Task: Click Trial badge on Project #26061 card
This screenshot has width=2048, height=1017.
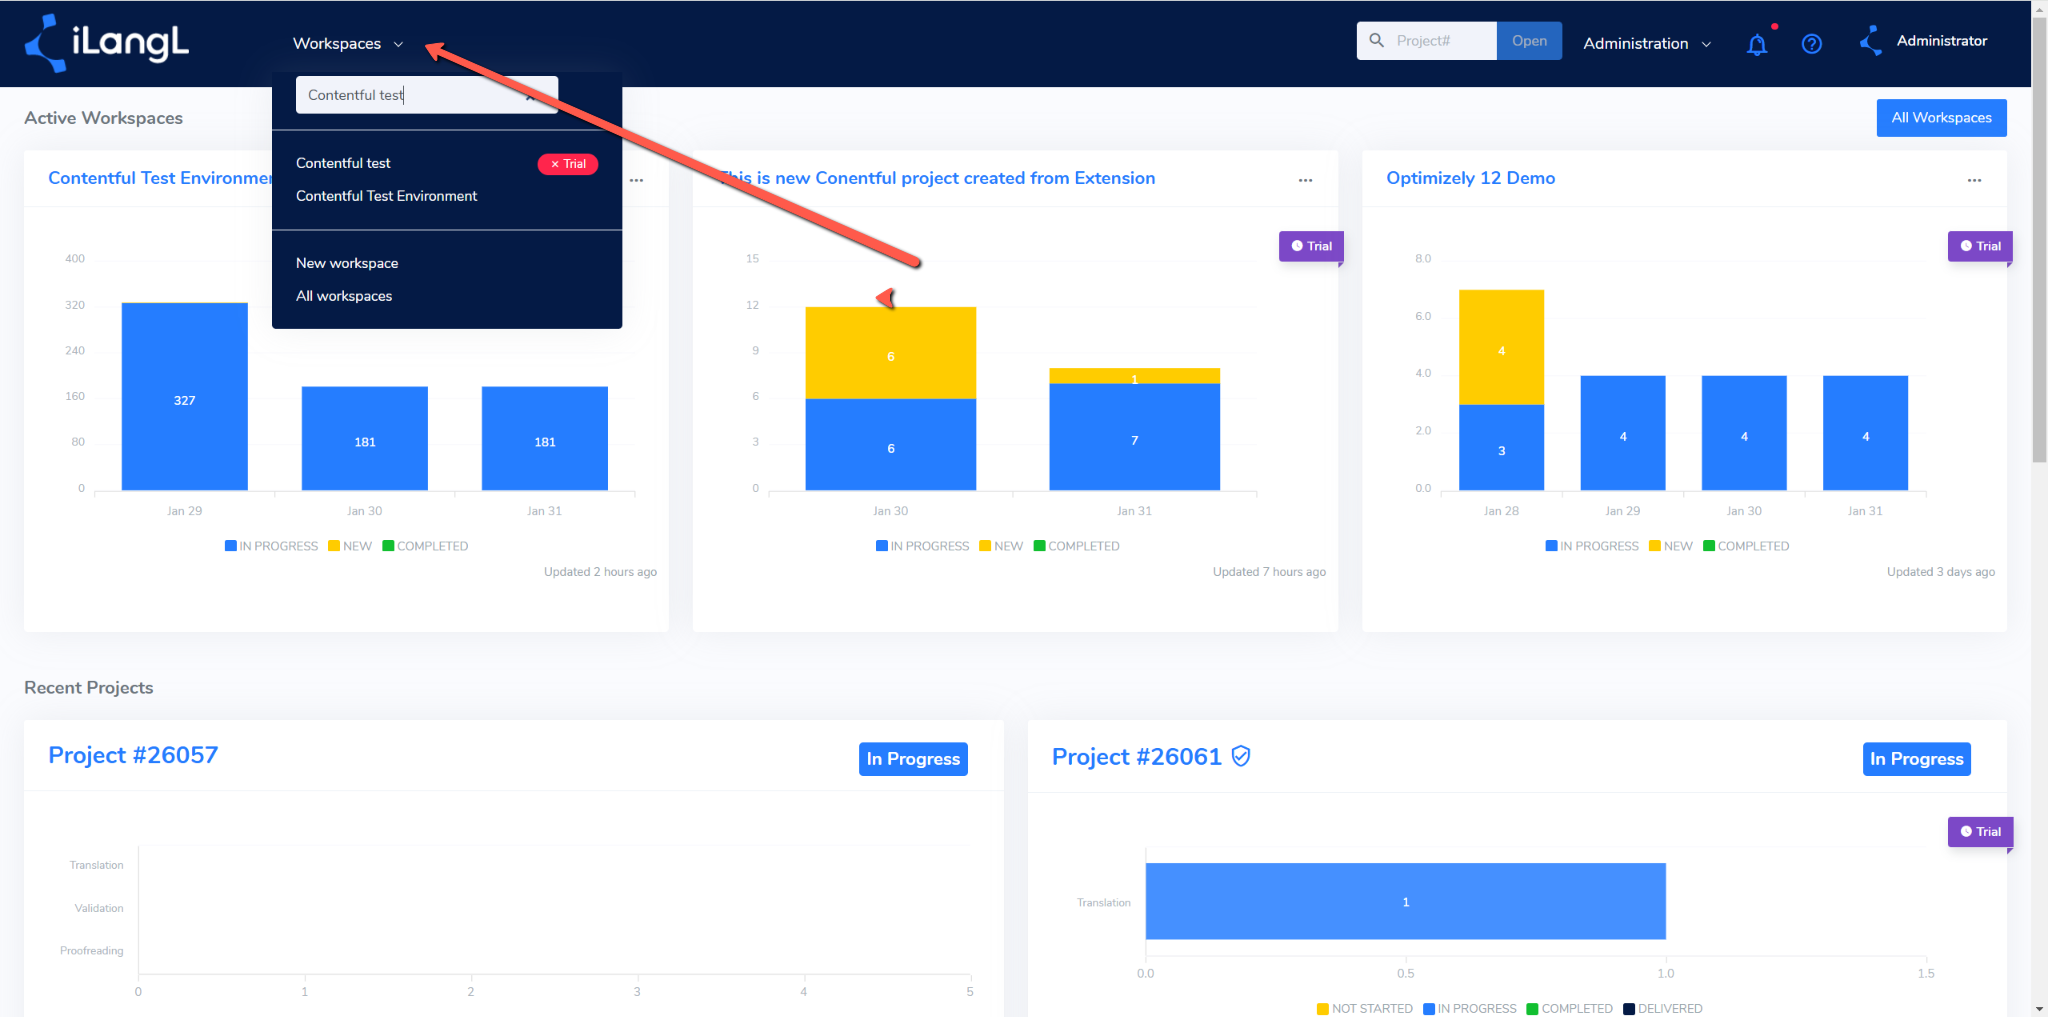Action: tap(1980, 832)
